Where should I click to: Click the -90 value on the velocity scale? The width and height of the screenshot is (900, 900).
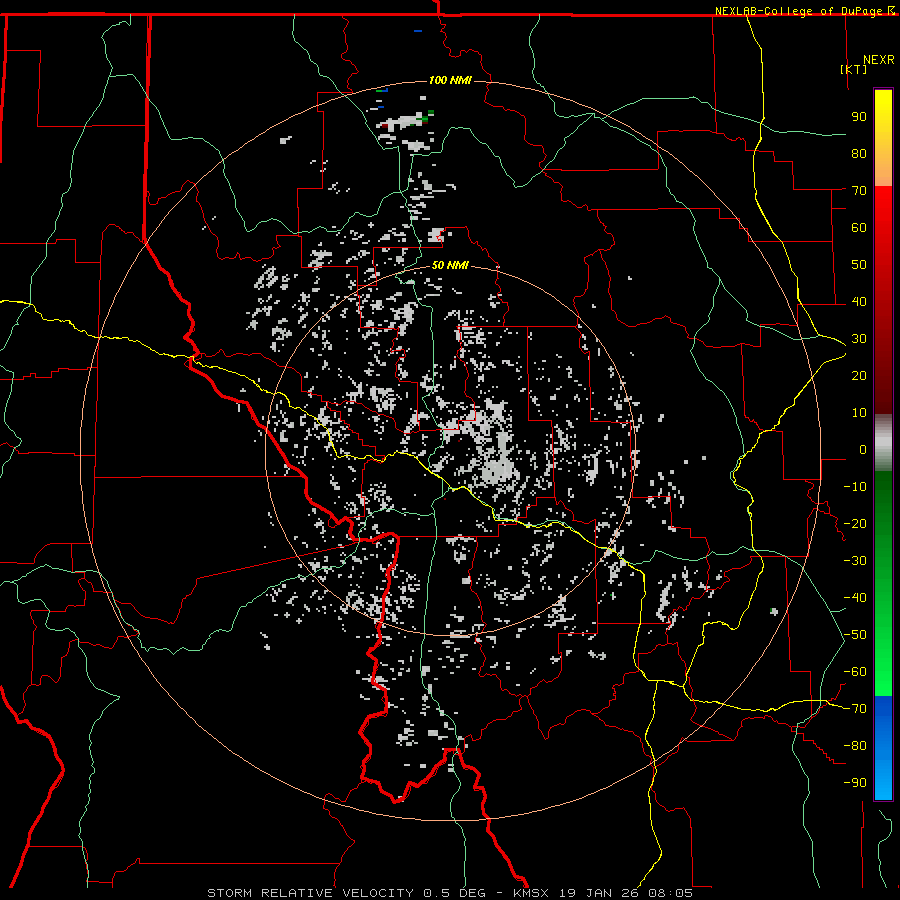pos(855,783)
